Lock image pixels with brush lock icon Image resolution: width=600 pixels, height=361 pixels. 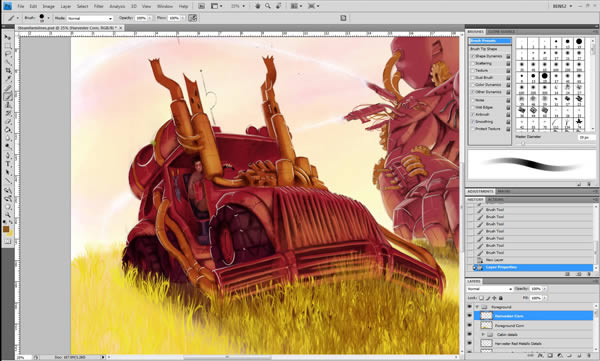[488, 298]
